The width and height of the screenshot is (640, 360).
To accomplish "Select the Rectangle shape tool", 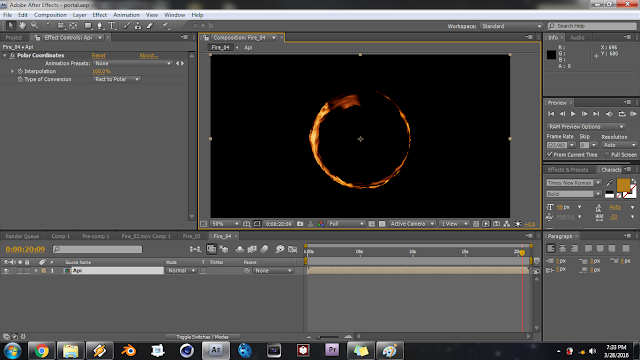I will click(x=88, y=26).
